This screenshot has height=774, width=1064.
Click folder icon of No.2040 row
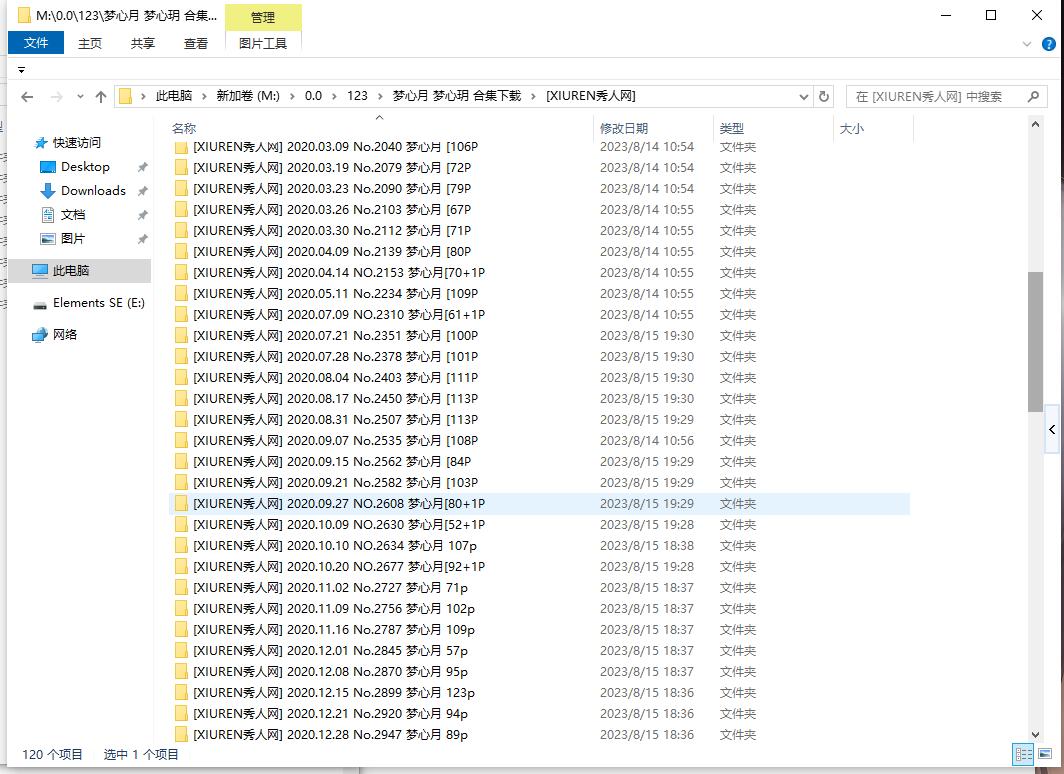(181, 147)
